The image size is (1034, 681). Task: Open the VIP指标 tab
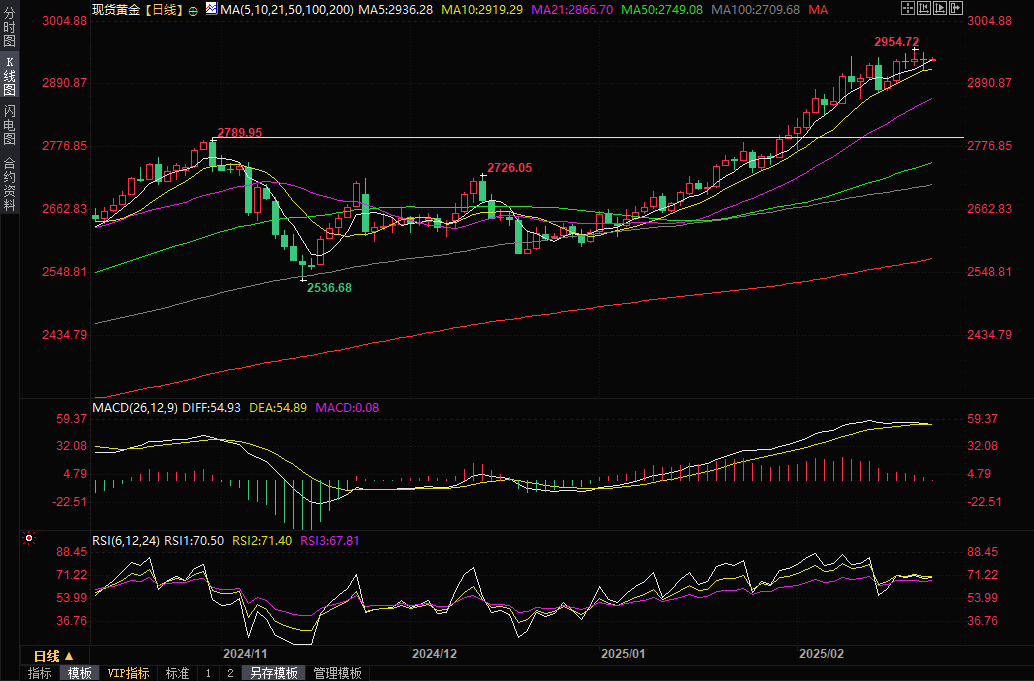tap(128, 673)
